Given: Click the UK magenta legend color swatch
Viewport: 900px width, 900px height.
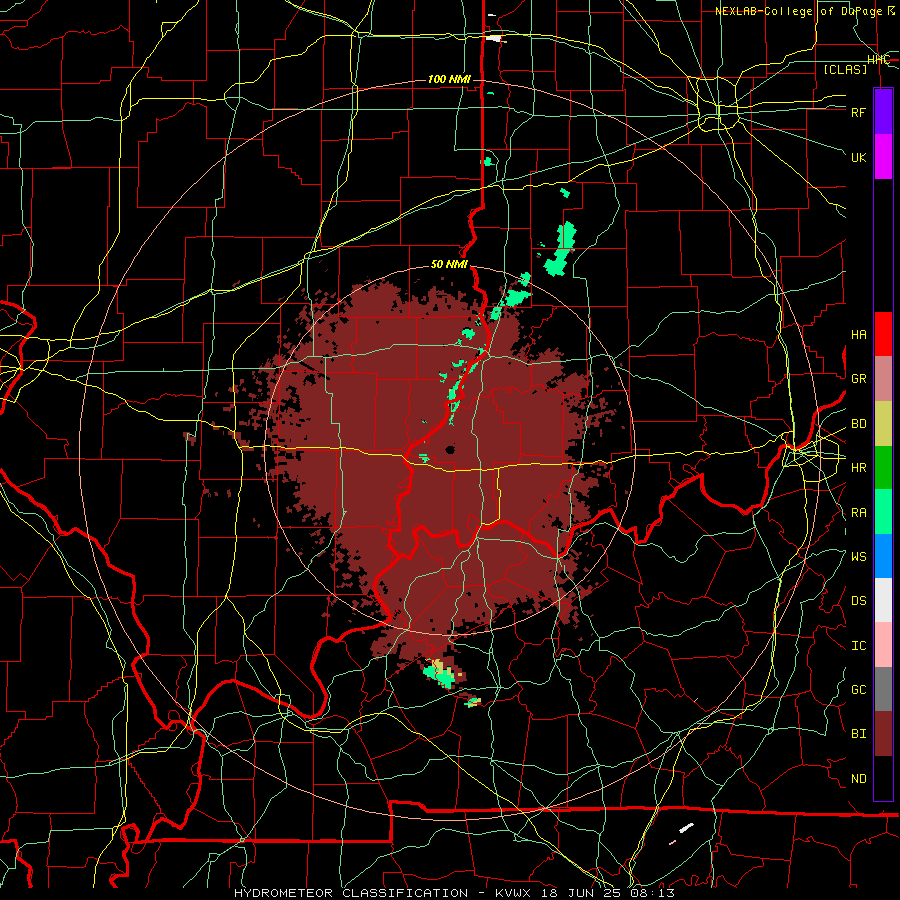Looking at the screenshot, I should coord(883,157).
